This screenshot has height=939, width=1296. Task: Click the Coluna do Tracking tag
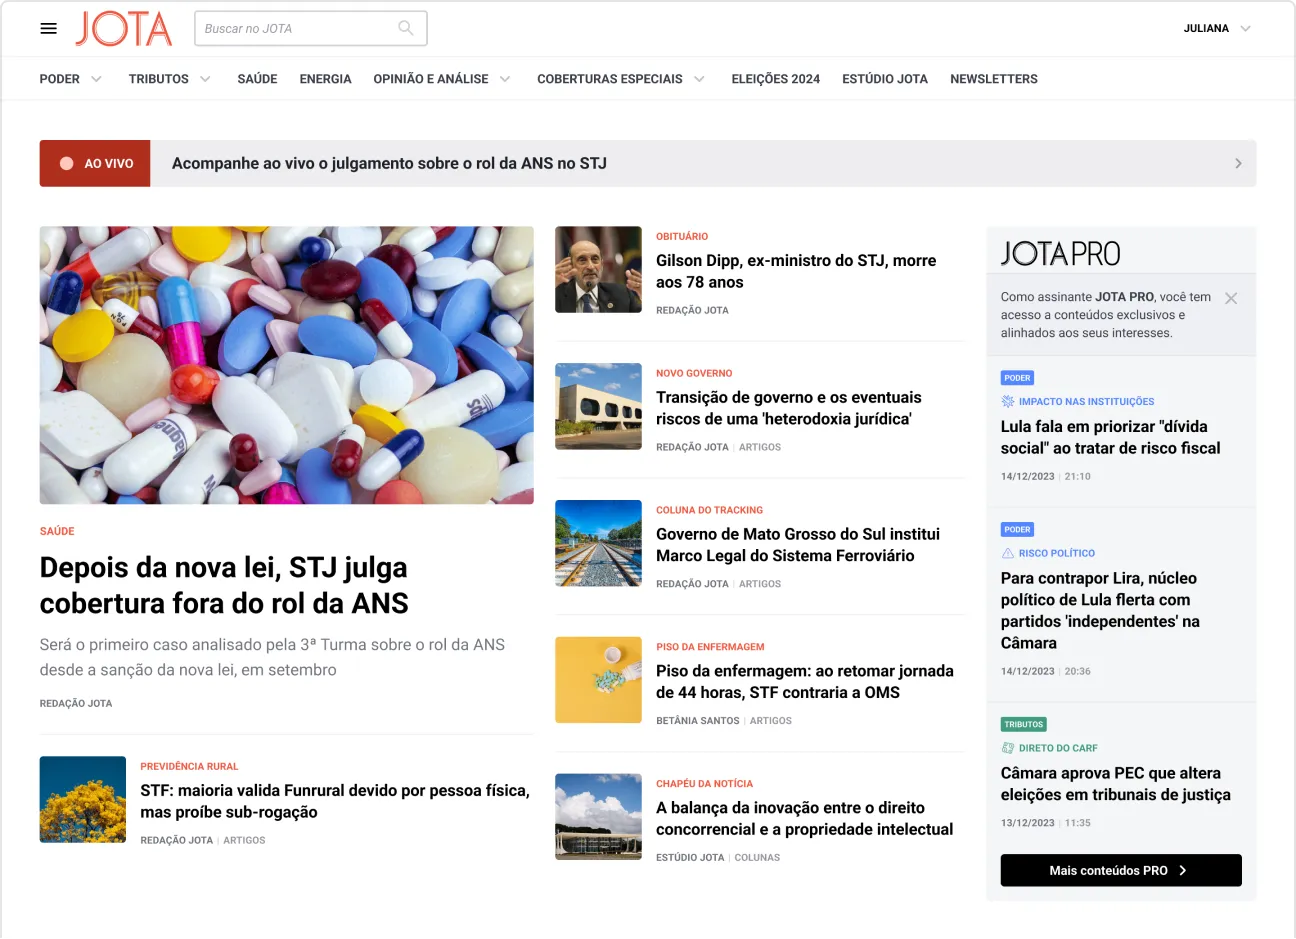click(709, 510)
